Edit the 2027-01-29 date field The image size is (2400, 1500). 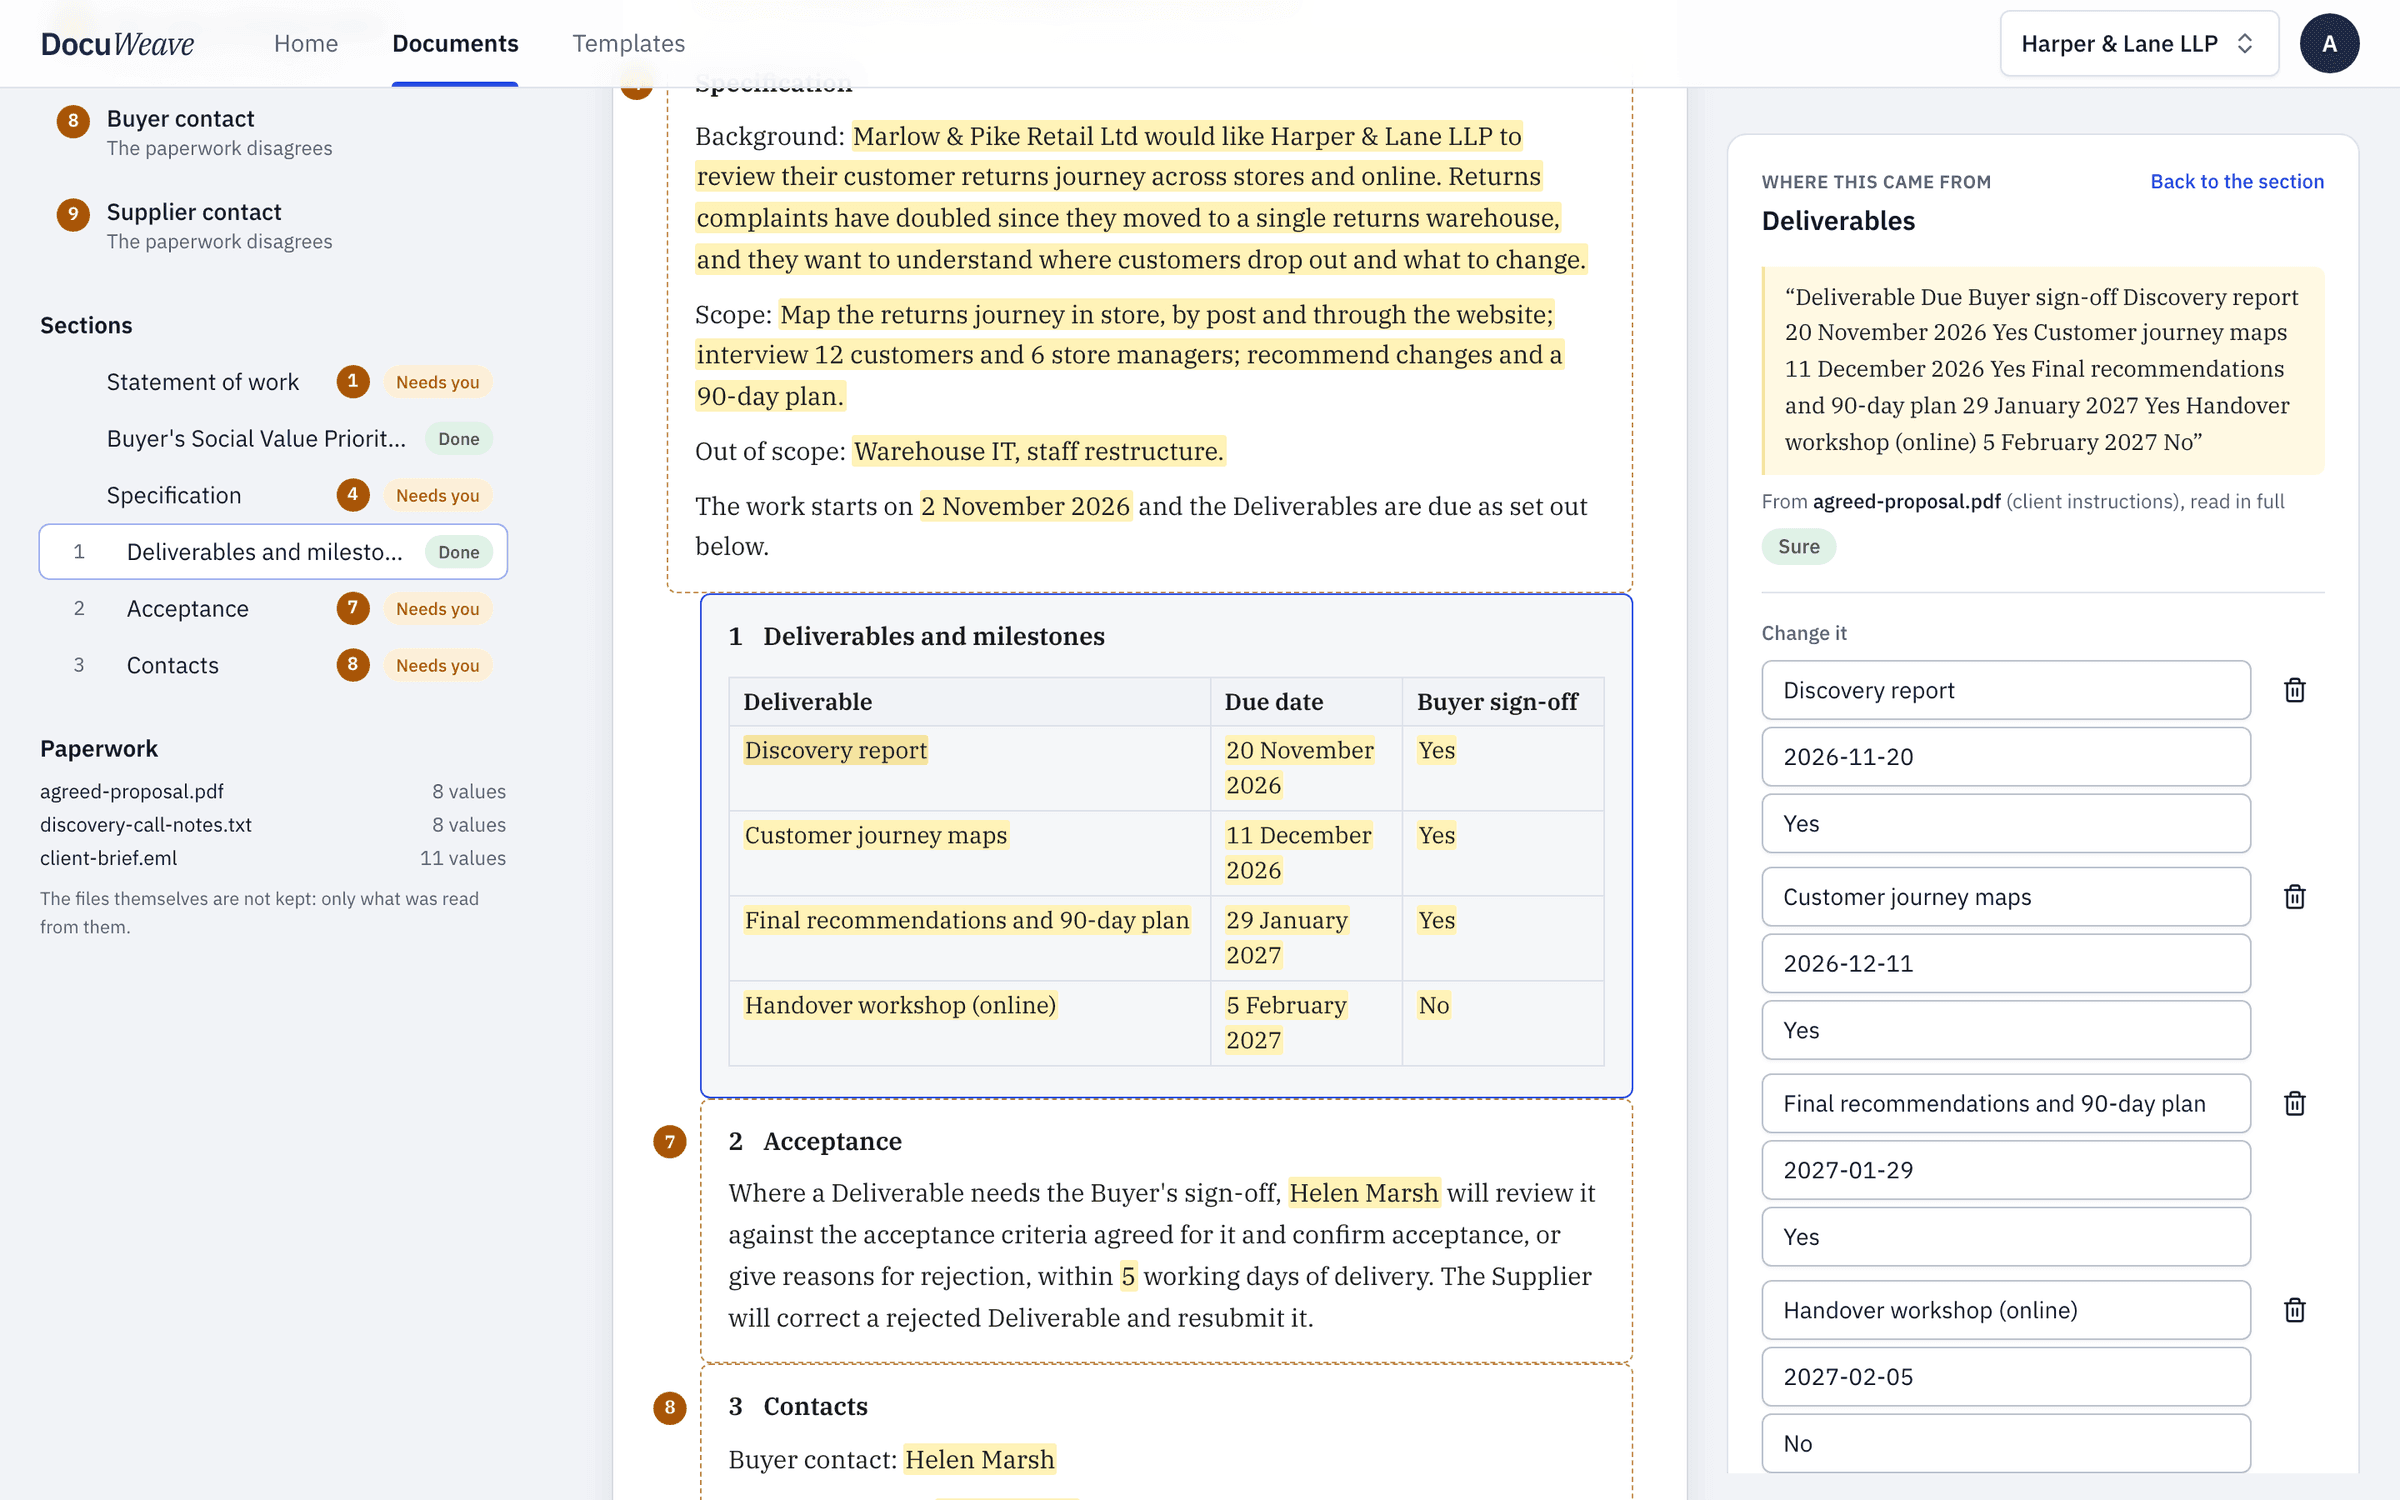(x=2005, y=1170)
